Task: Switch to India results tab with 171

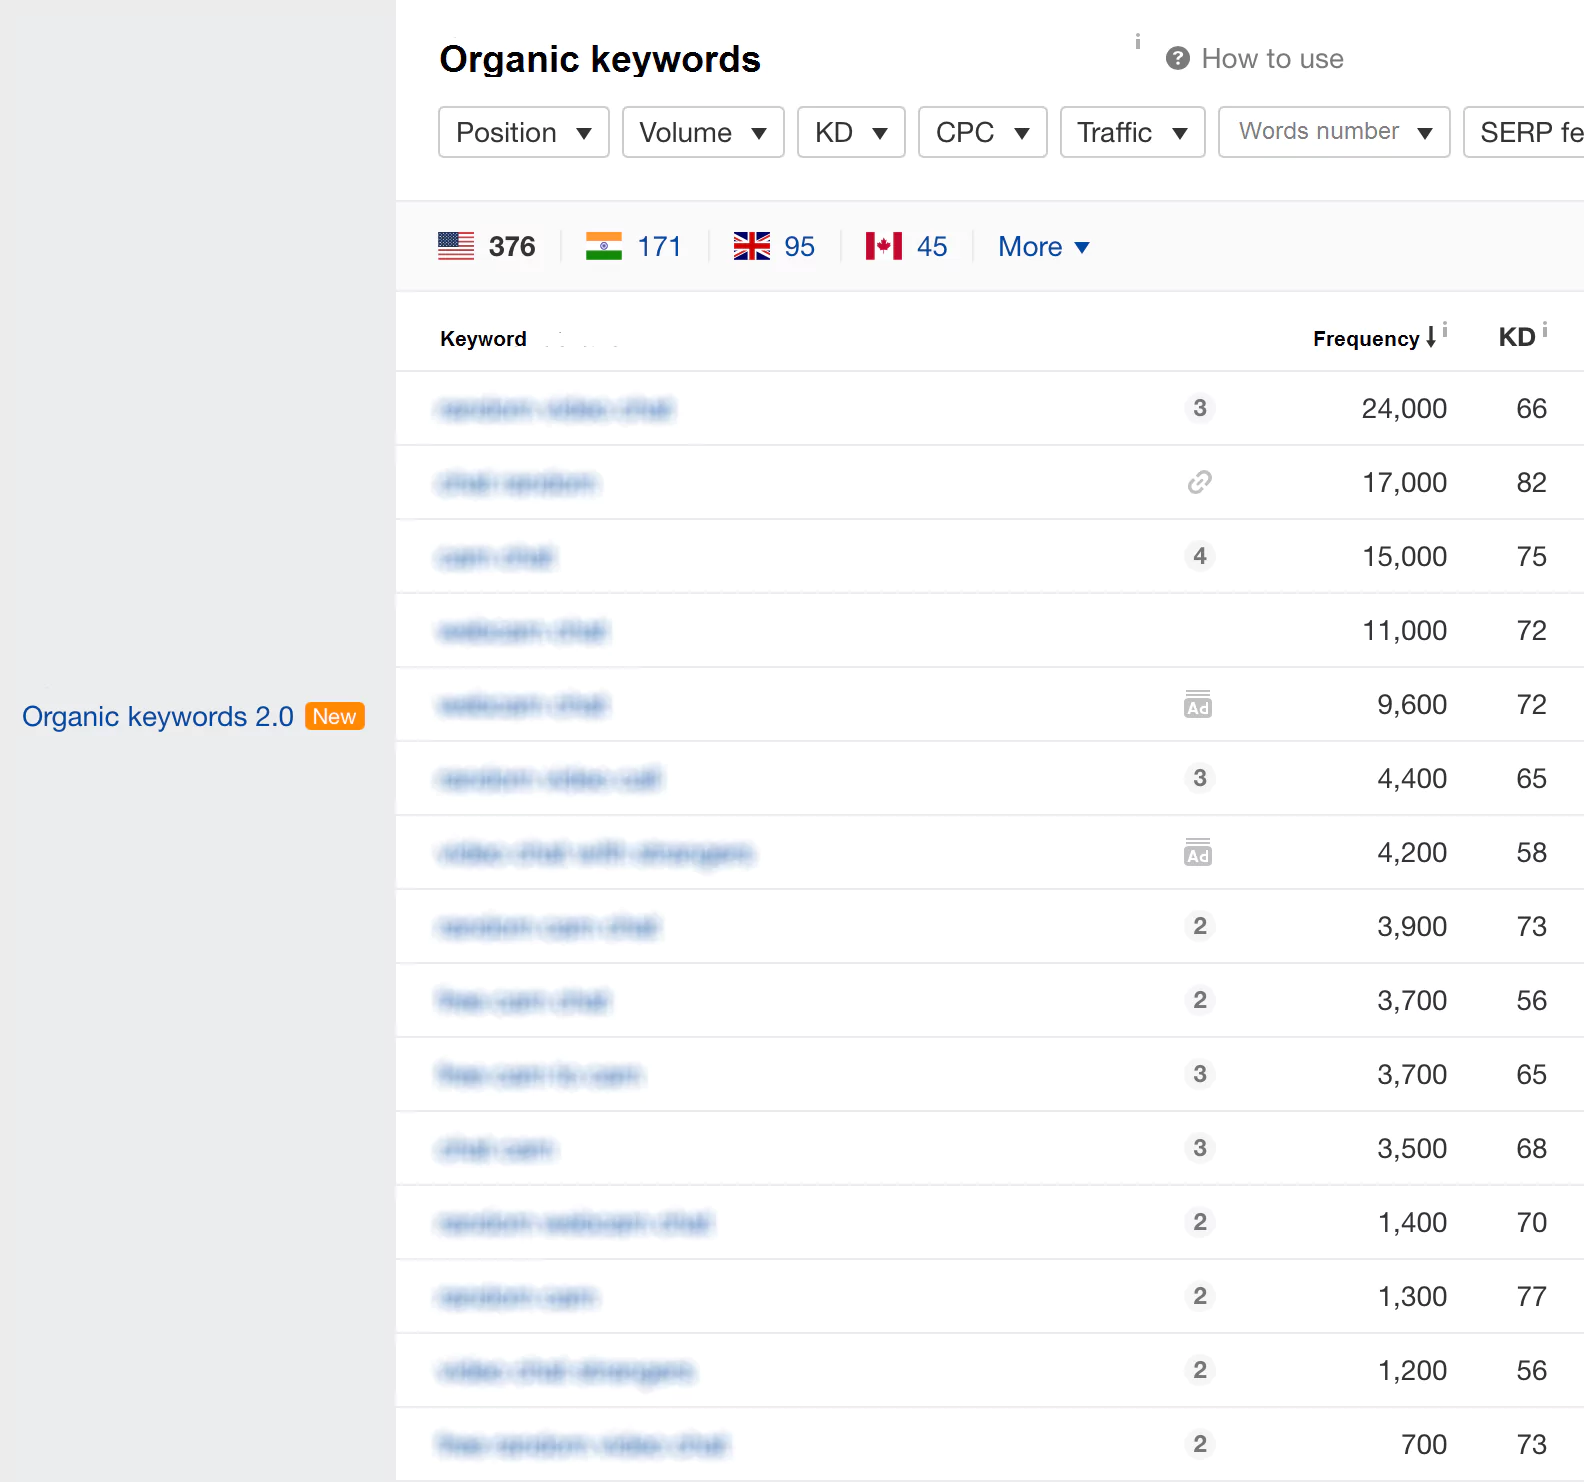Action: click(x=634, y=247)
